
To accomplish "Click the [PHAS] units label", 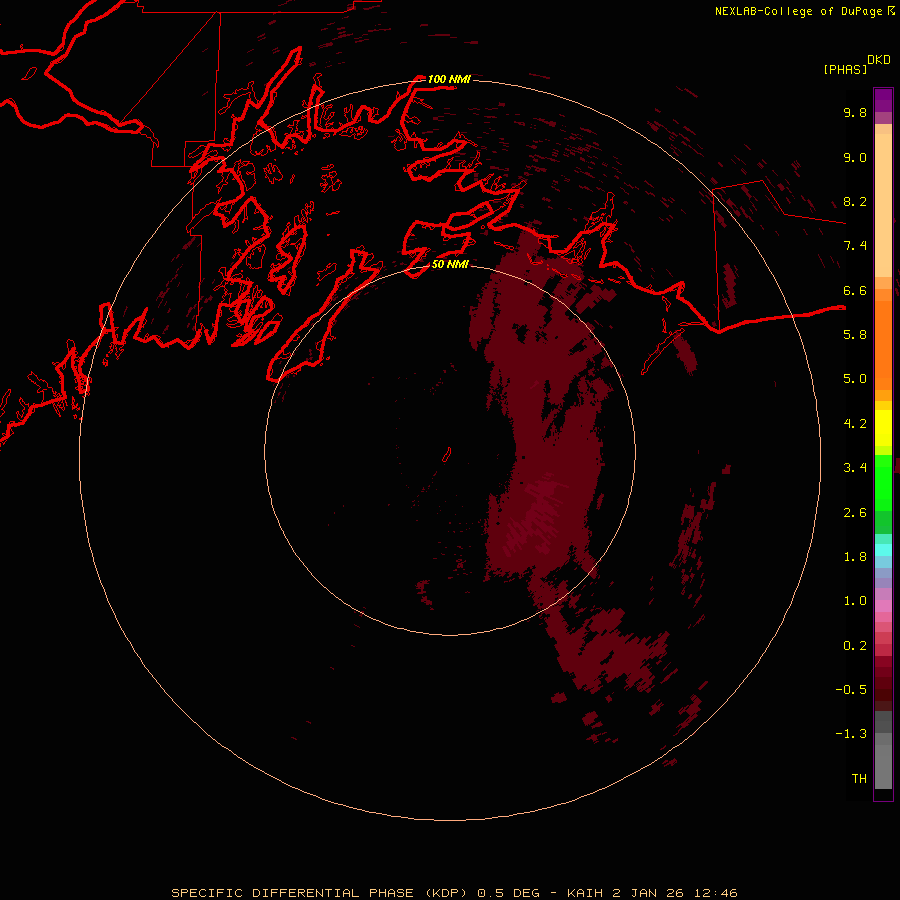I will point(845,70).
